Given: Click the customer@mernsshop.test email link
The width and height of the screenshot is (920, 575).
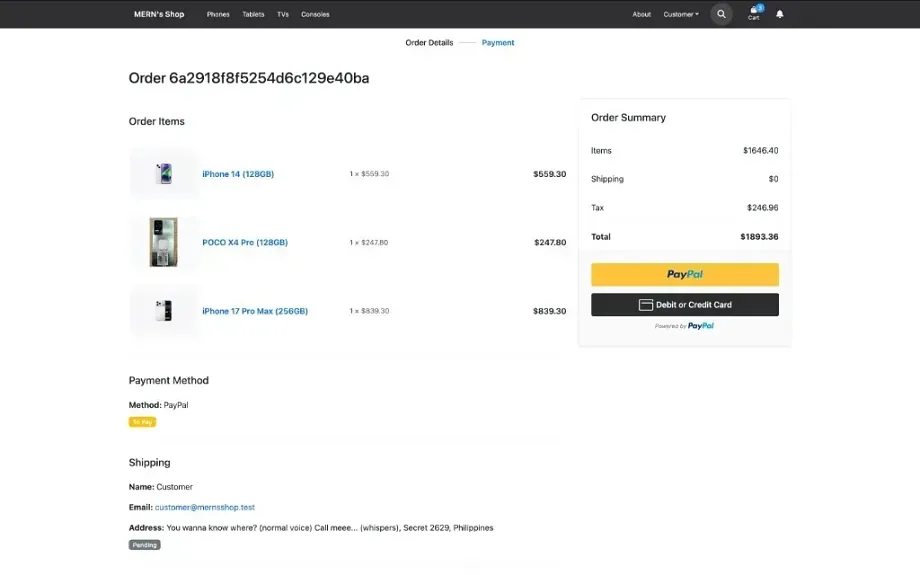Looking at the screenshot, I should coord(205,507).
